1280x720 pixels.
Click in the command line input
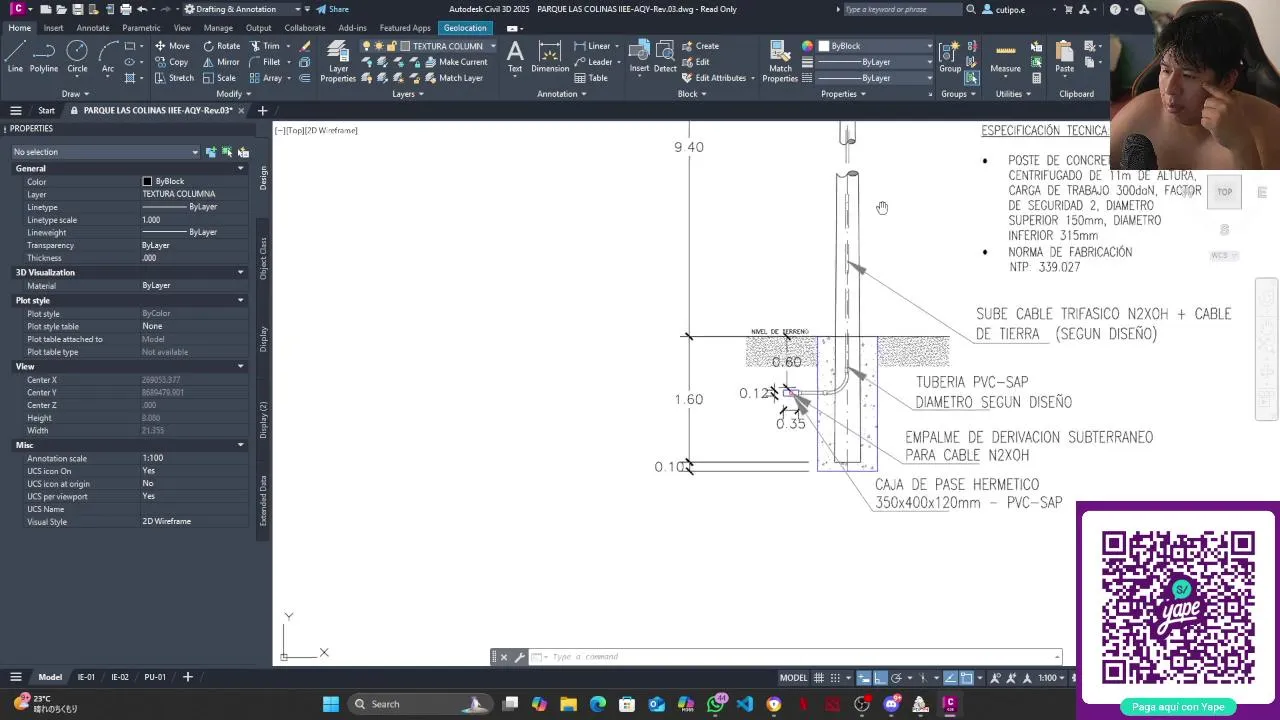(800, 657)
